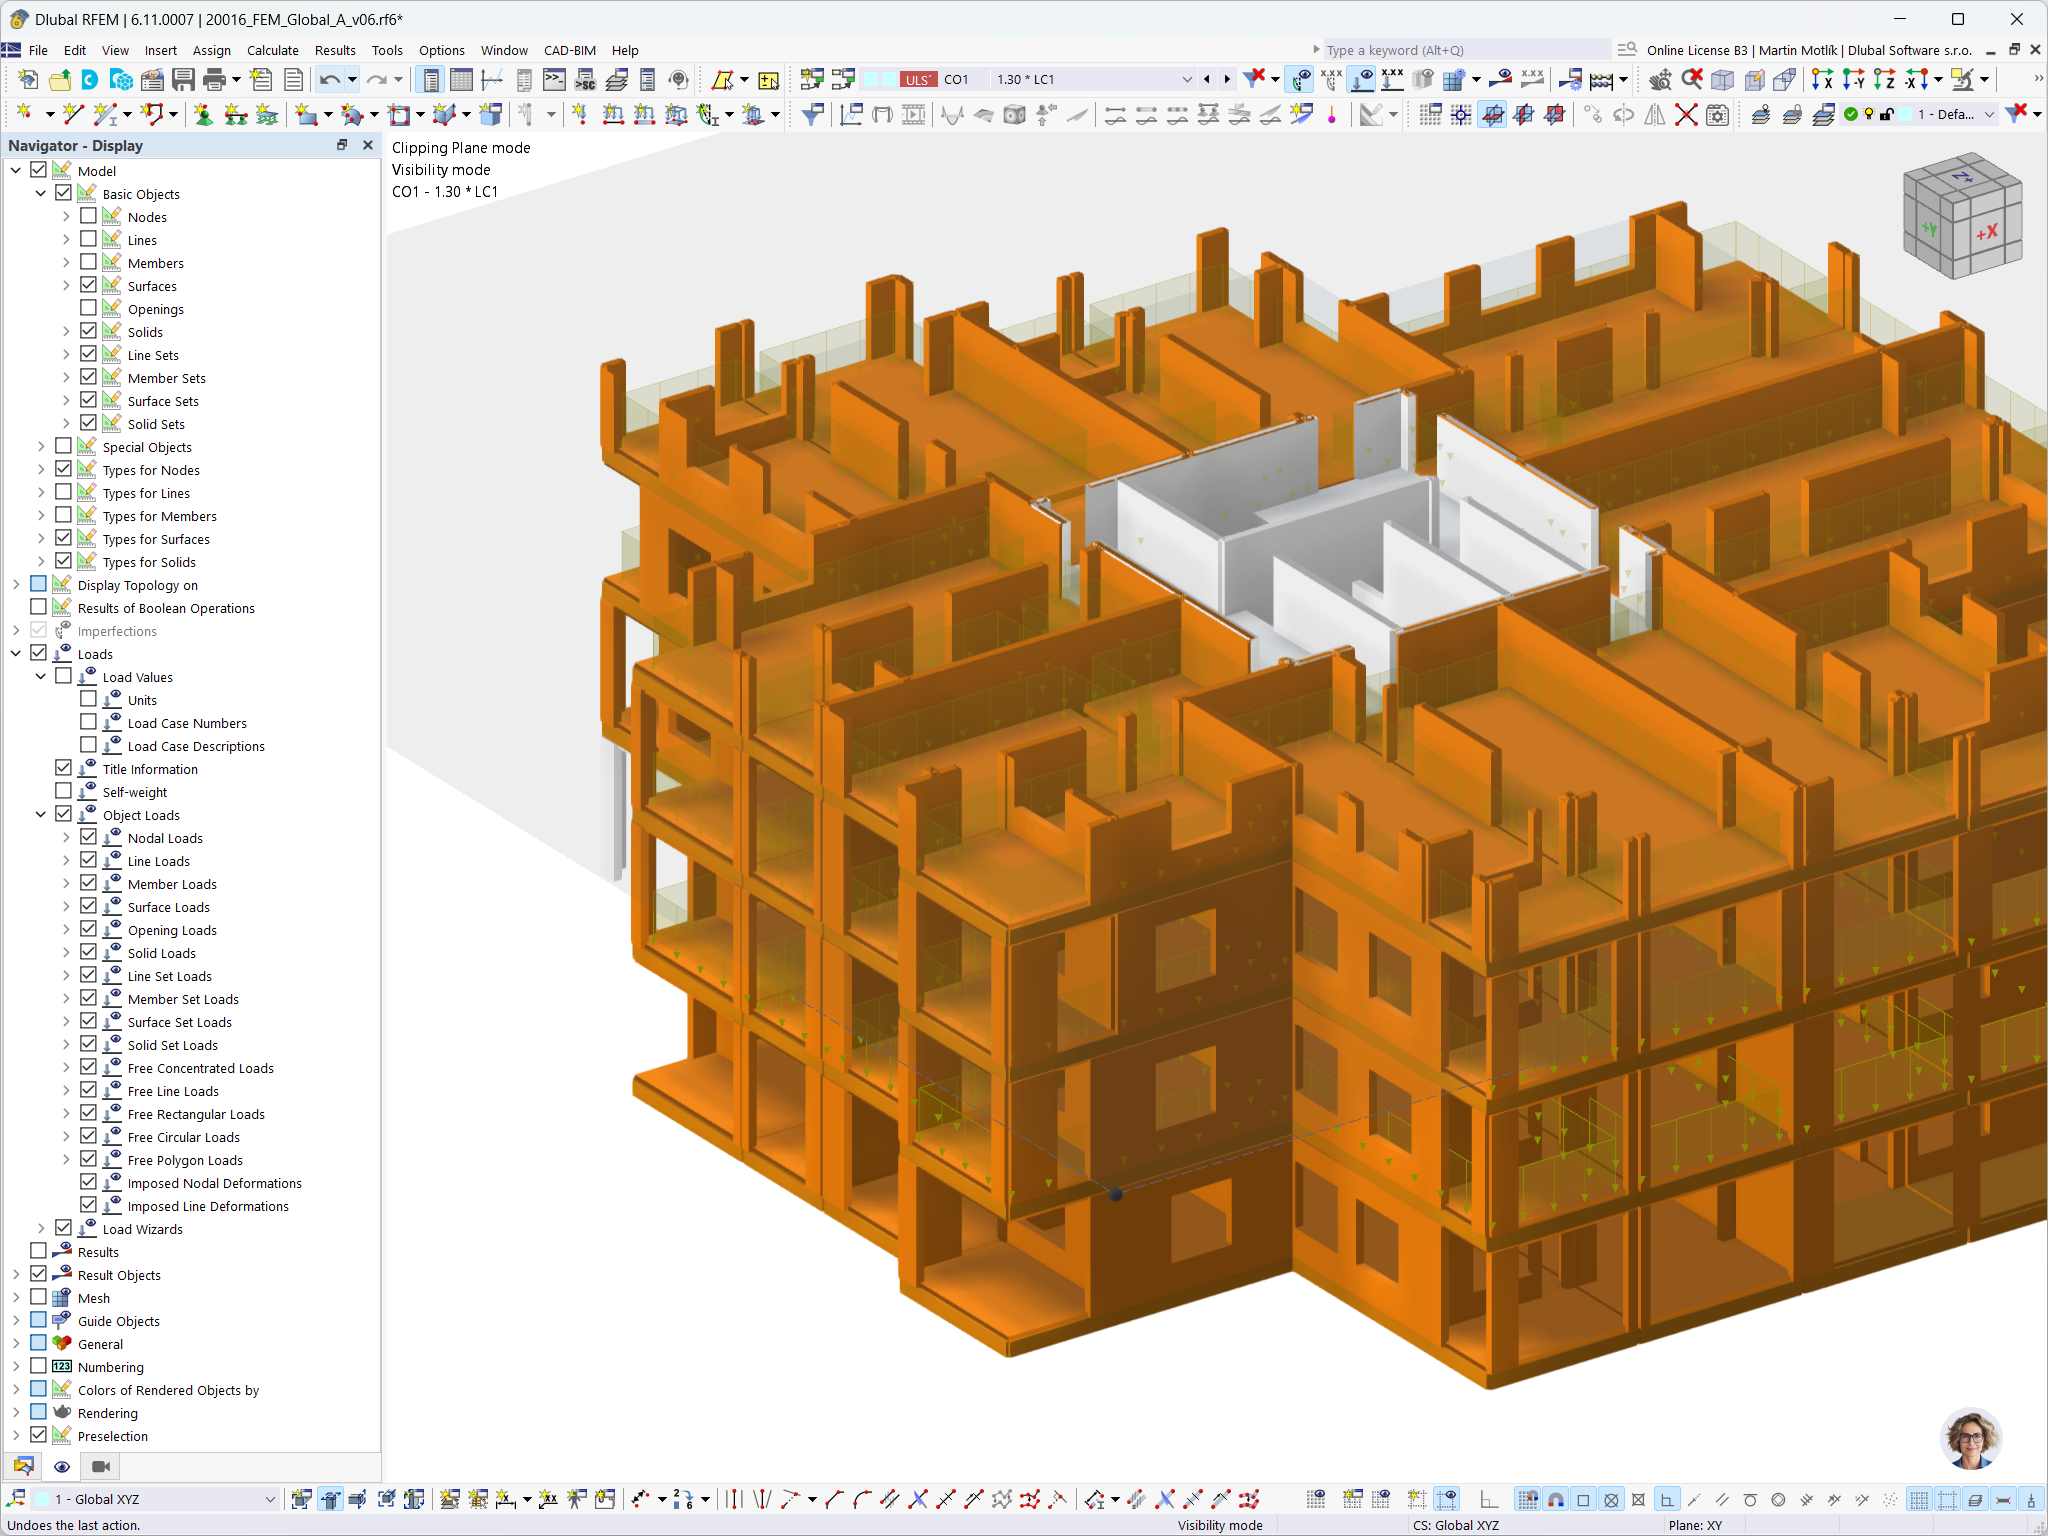
Task: Save the current model
Action: click(184, 80)
